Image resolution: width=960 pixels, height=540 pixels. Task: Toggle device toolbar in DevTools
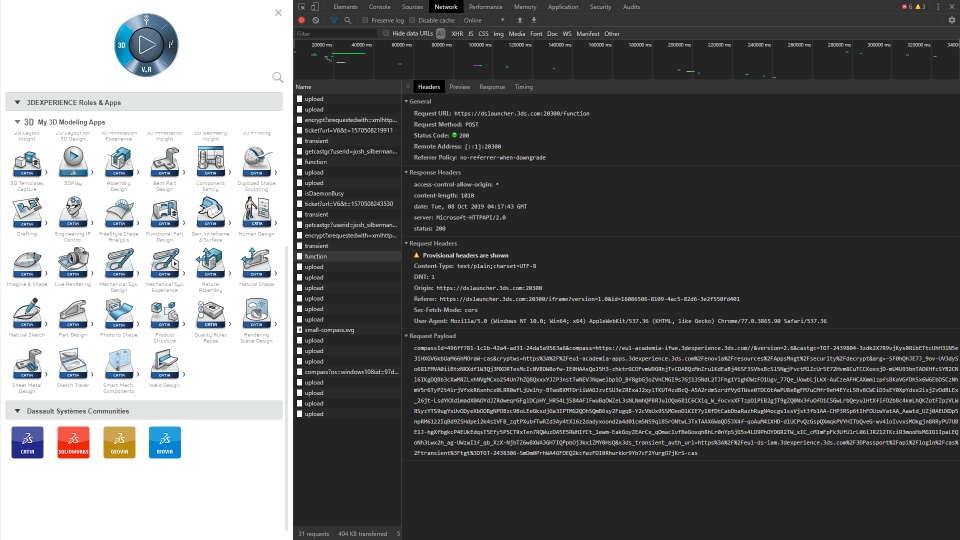click(x=315, y=7)
